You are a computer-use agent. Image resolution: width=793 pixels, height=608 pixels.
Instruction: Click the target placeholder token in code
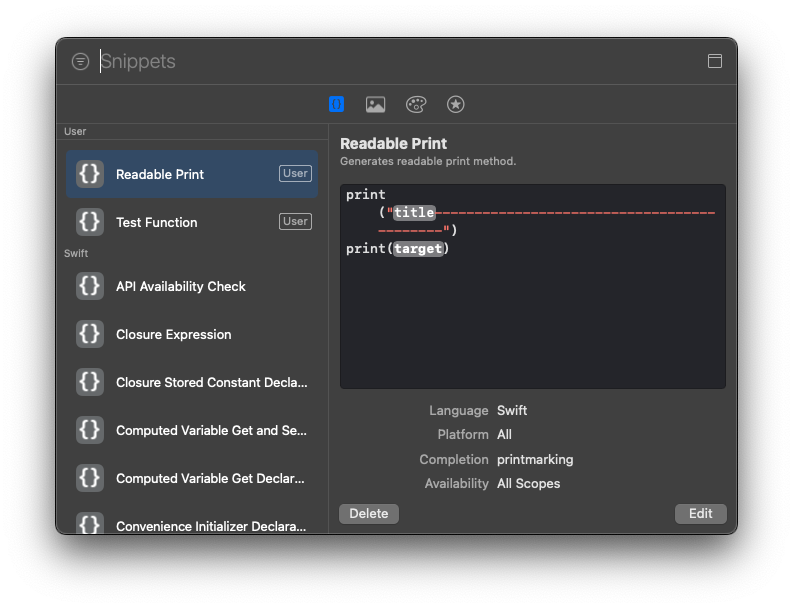point(418,249)
